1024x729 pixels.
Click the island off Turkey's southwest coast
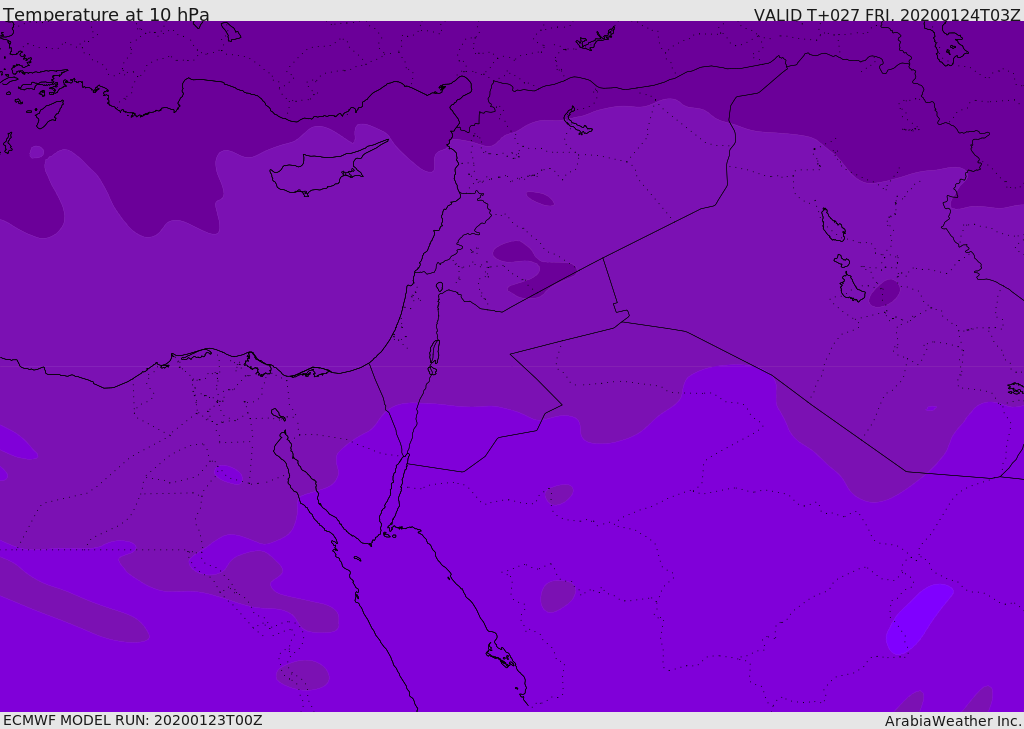[x=49, y=113]
